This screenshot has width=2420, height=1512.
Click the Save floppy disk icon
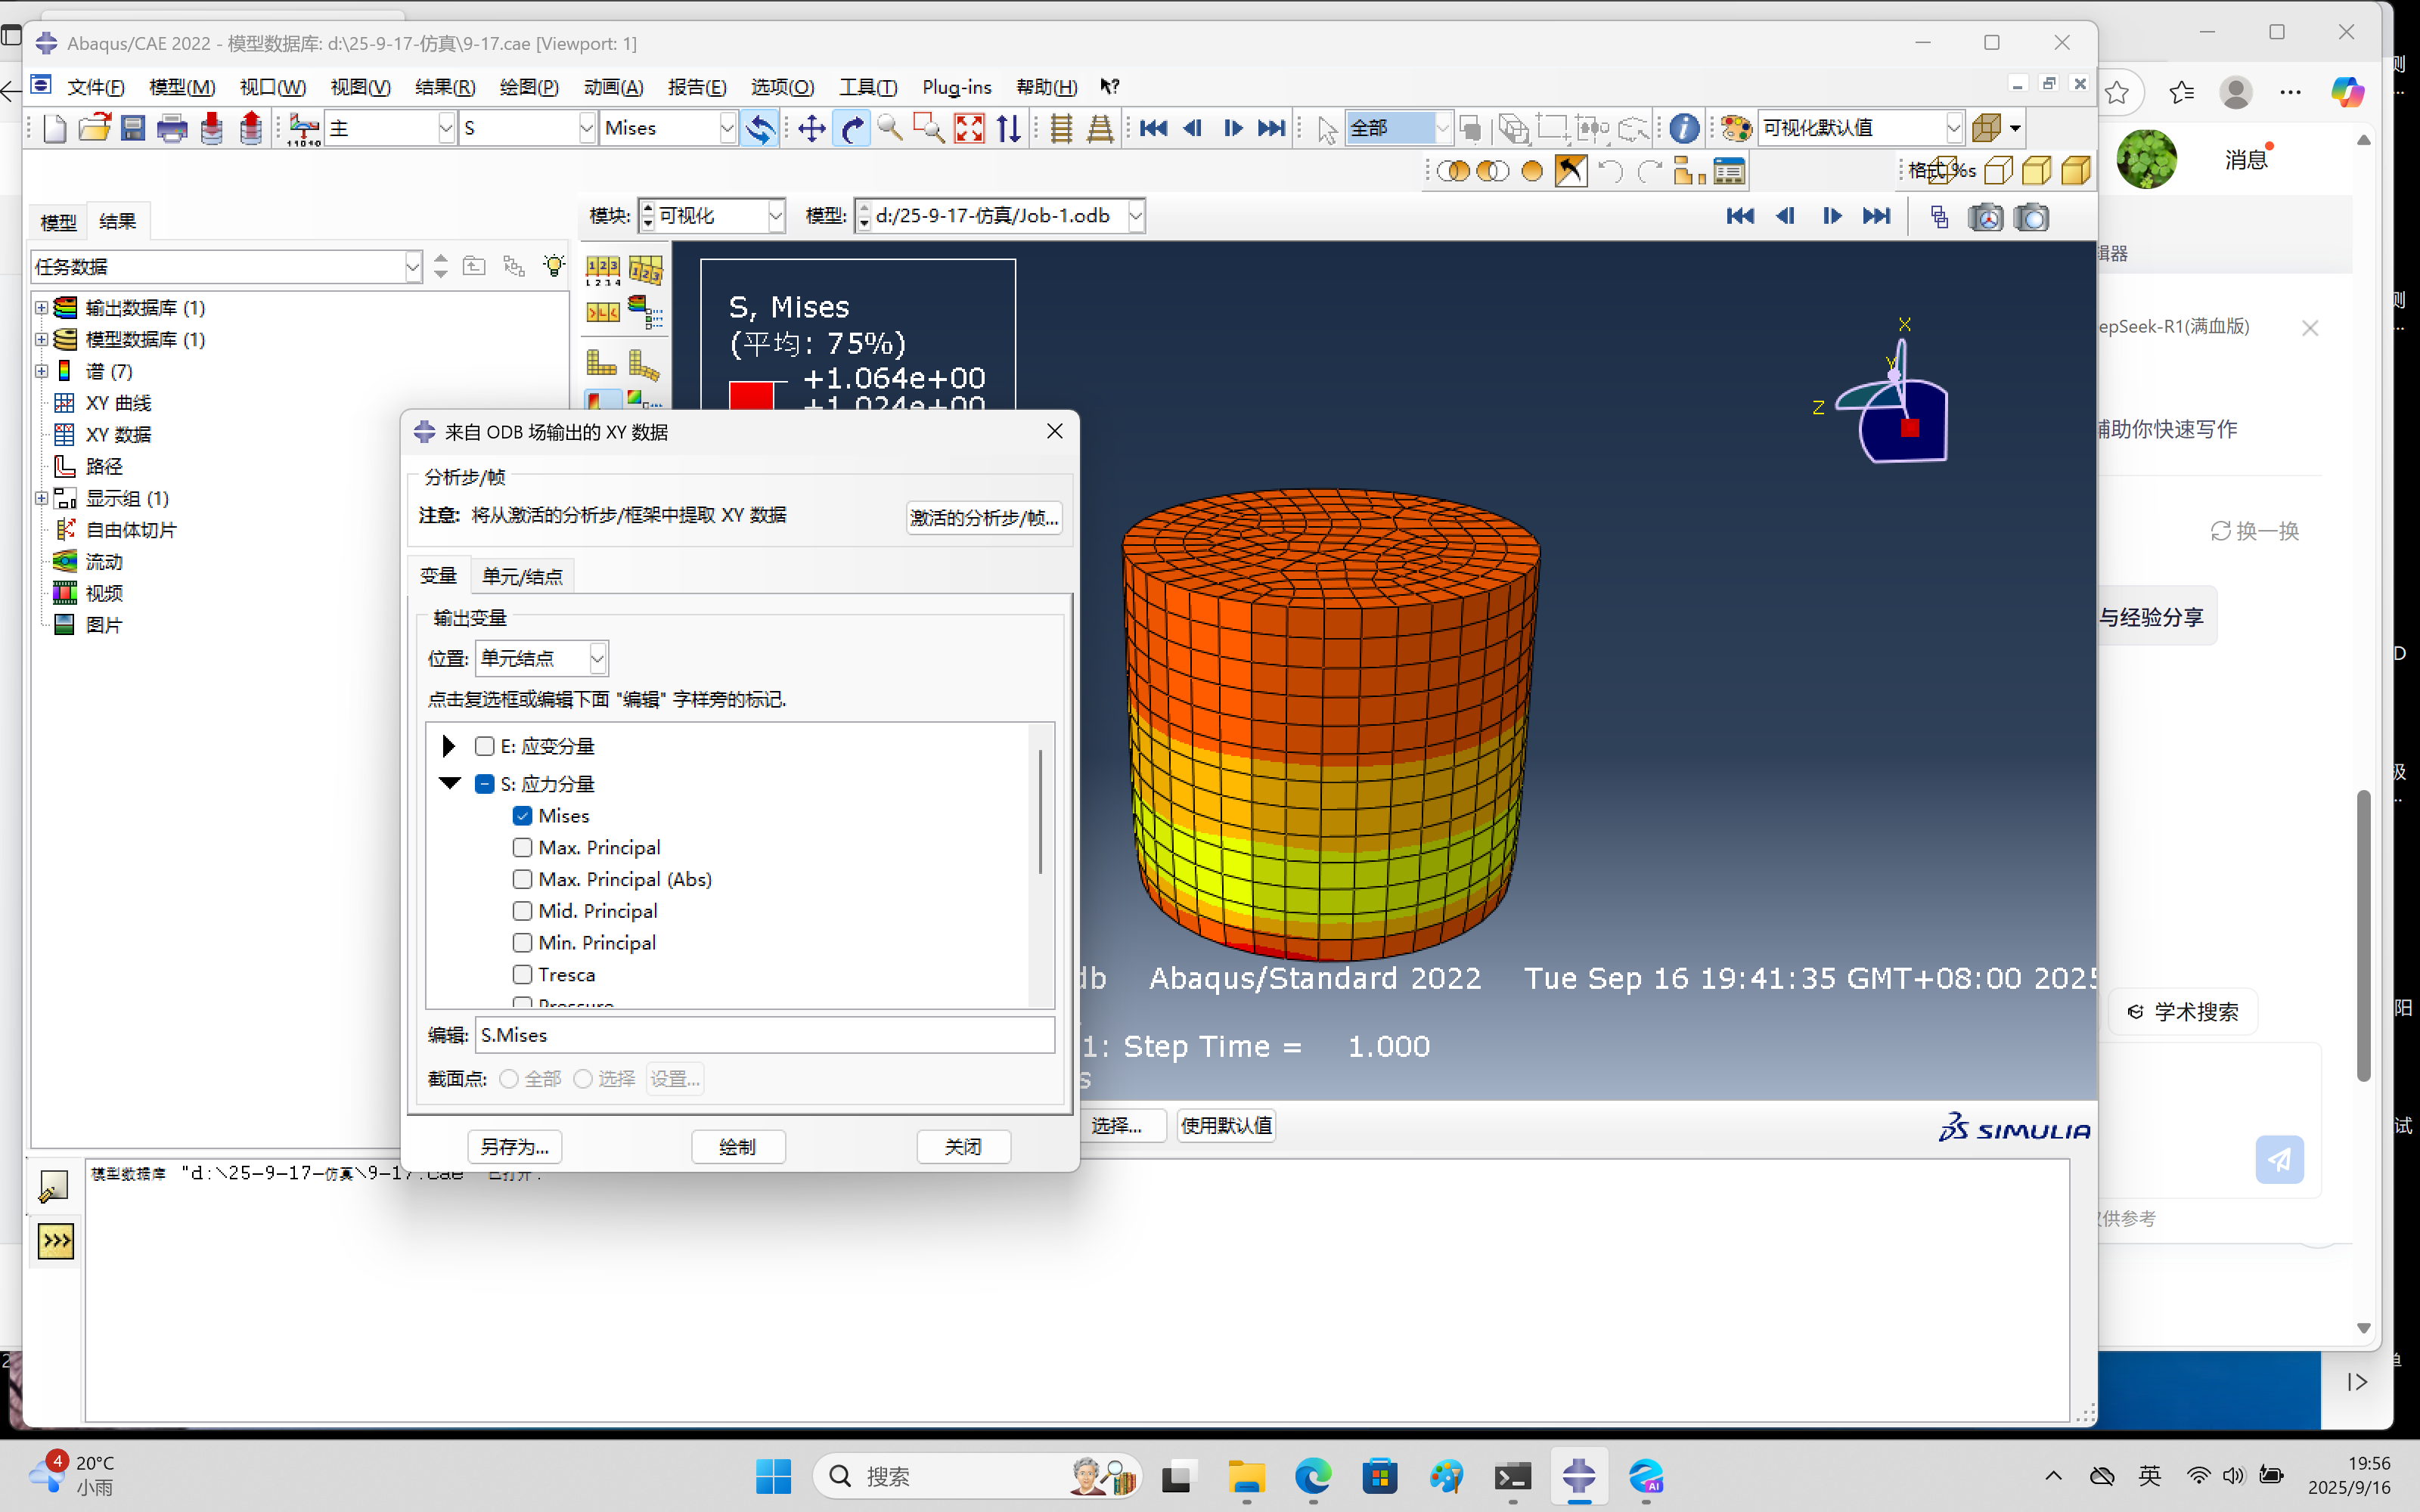[133, 129]
